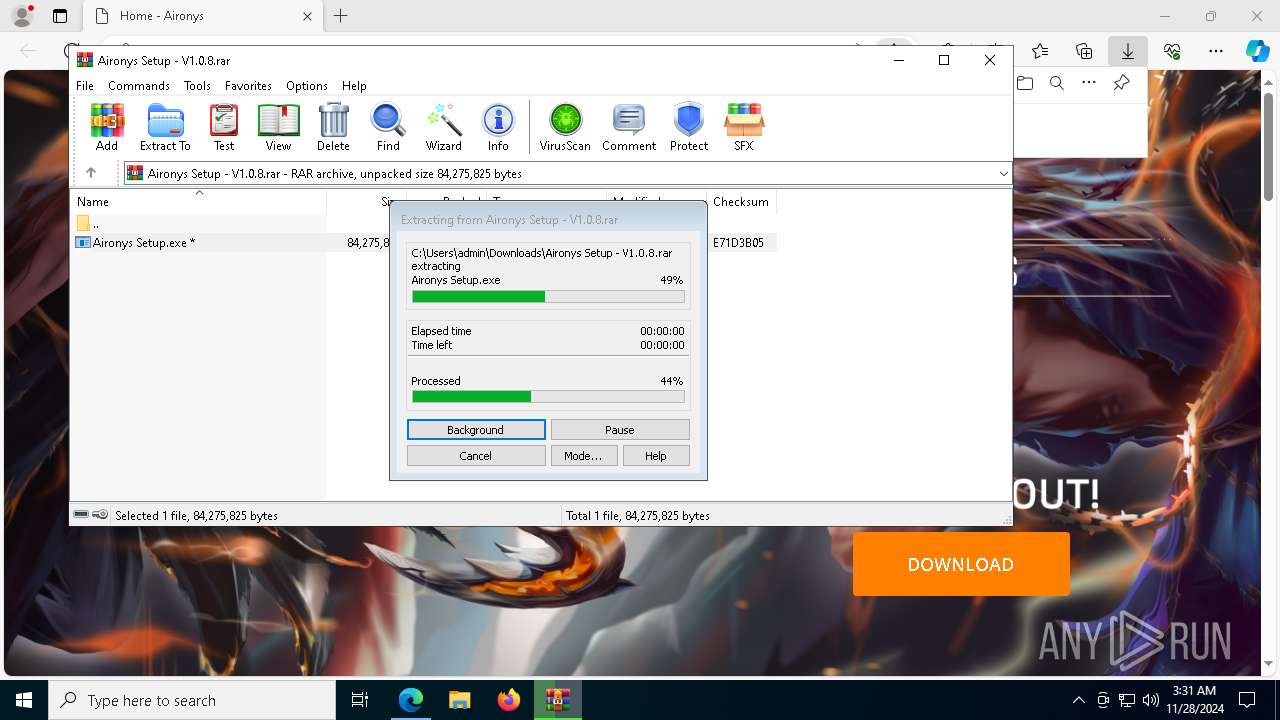This screenshot has height=720, width=1280.
Task: Pause the extraction
Action: 620,430
